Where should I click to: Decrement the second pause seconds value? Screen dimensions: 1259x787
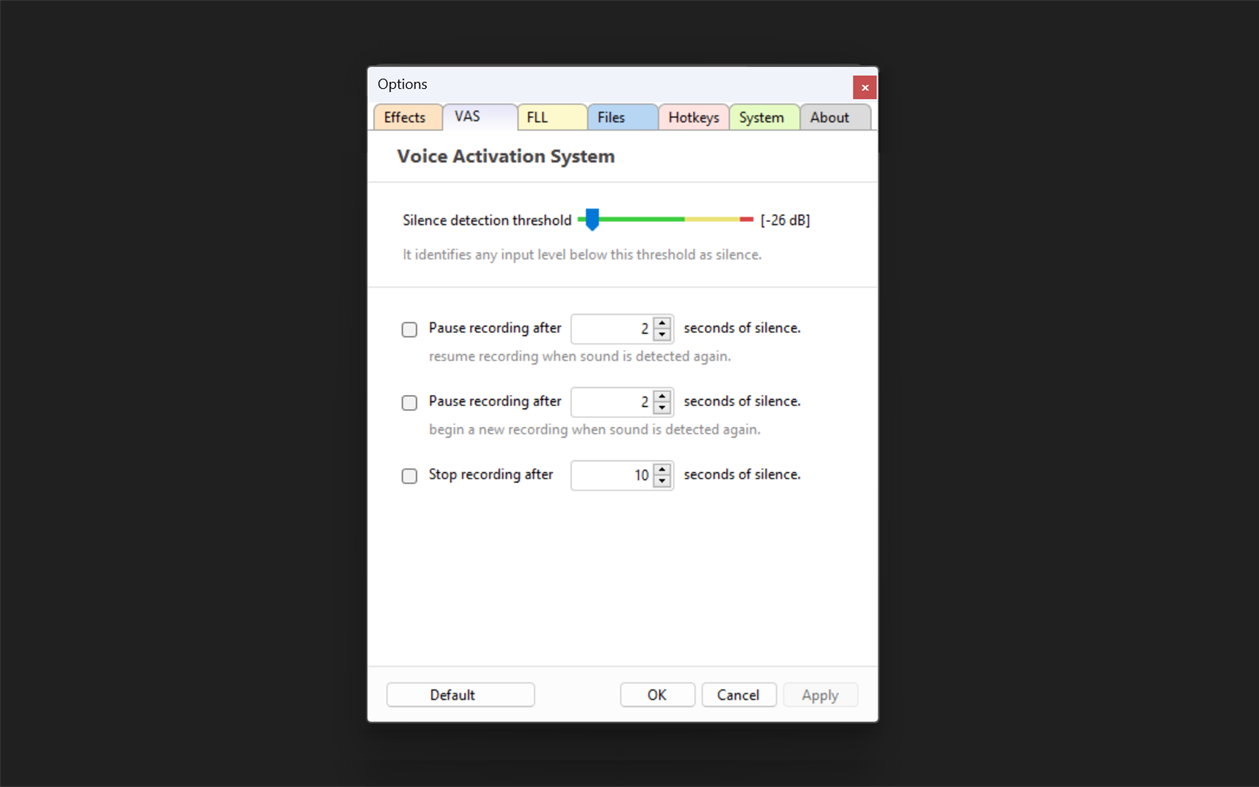661,406
